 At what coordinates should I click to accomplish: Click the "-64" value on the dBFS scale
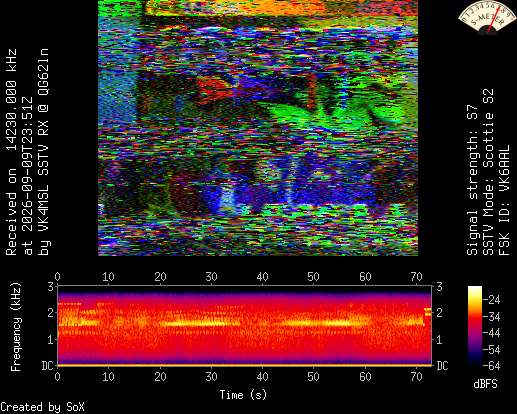click(492, 366)
